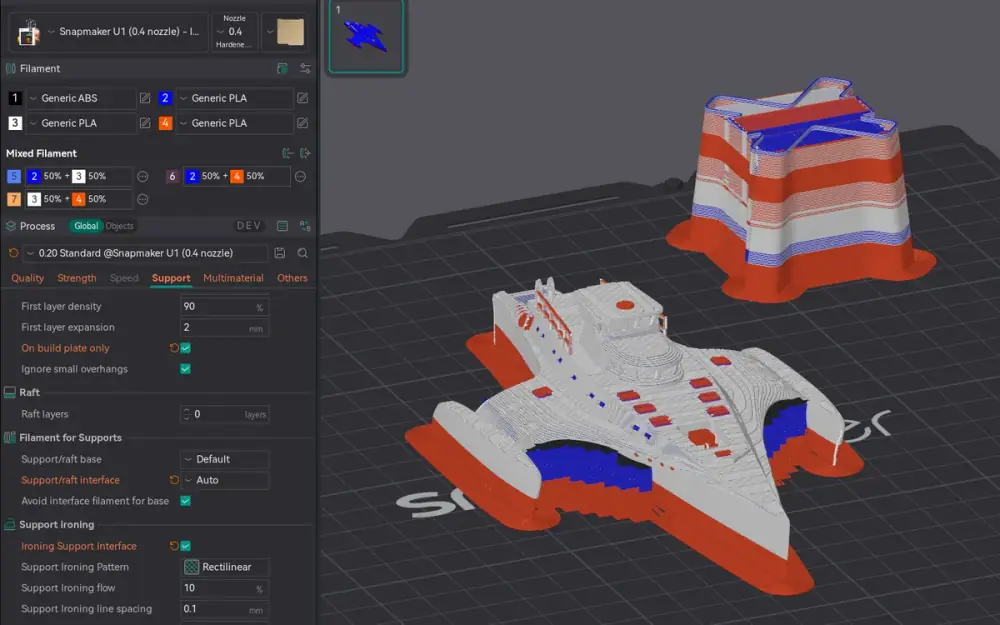The width and height of the screenshot is (1000, 625).
Task: Click the Support Ironing section icon
Action: (x=10, y=525)
